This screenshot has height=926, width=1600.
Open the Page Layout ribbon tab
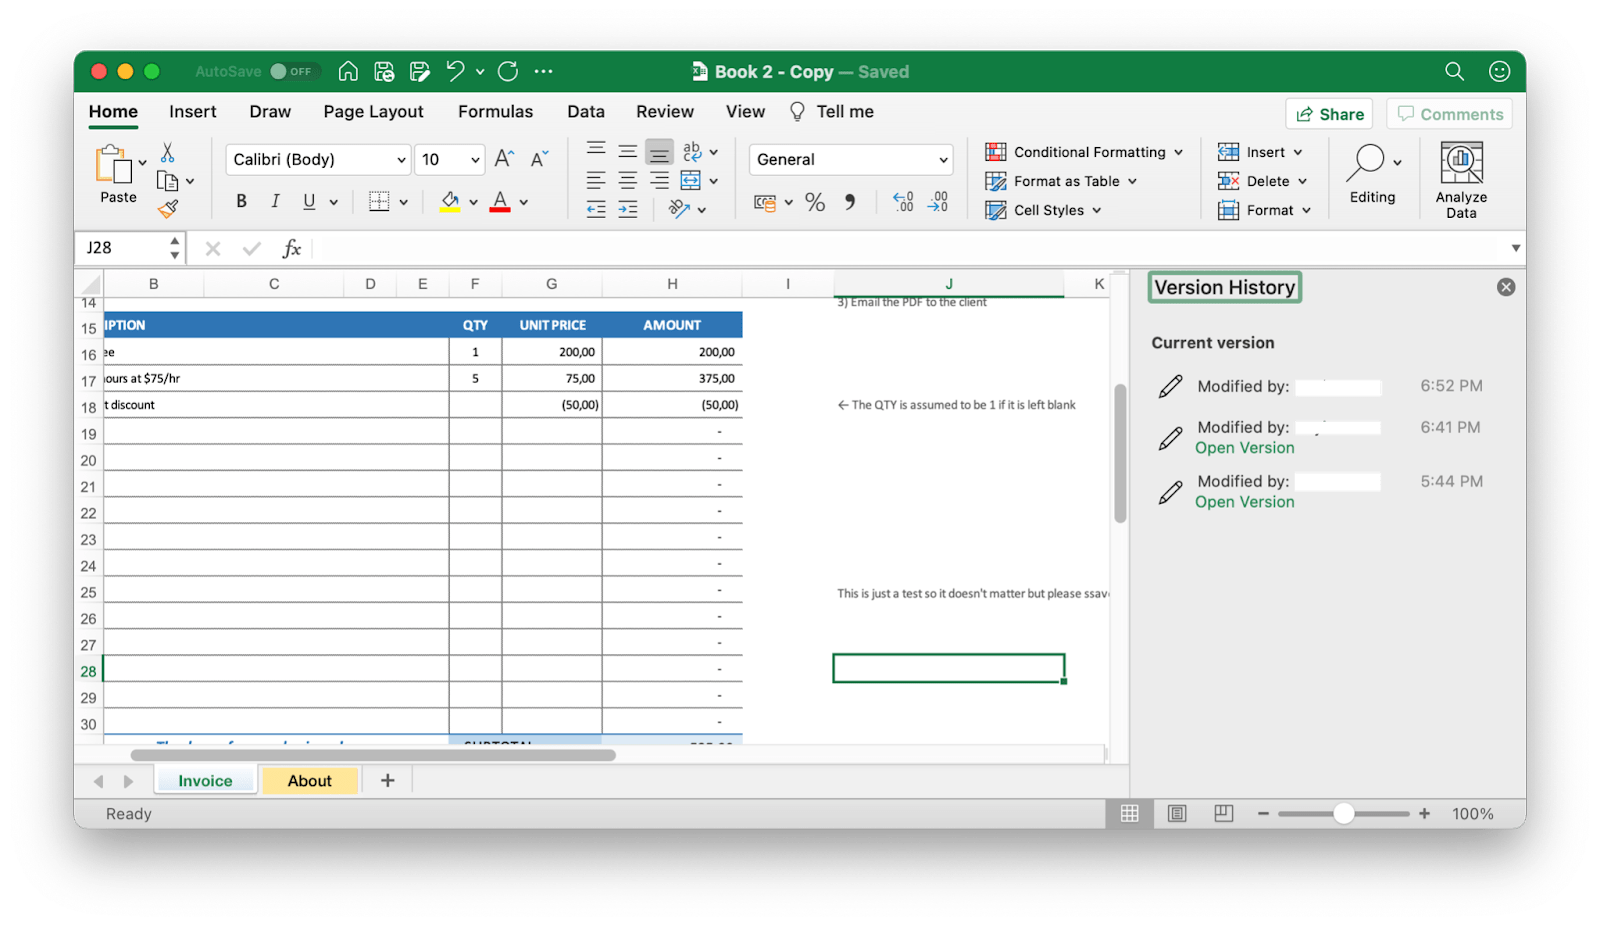click(373, 112)
